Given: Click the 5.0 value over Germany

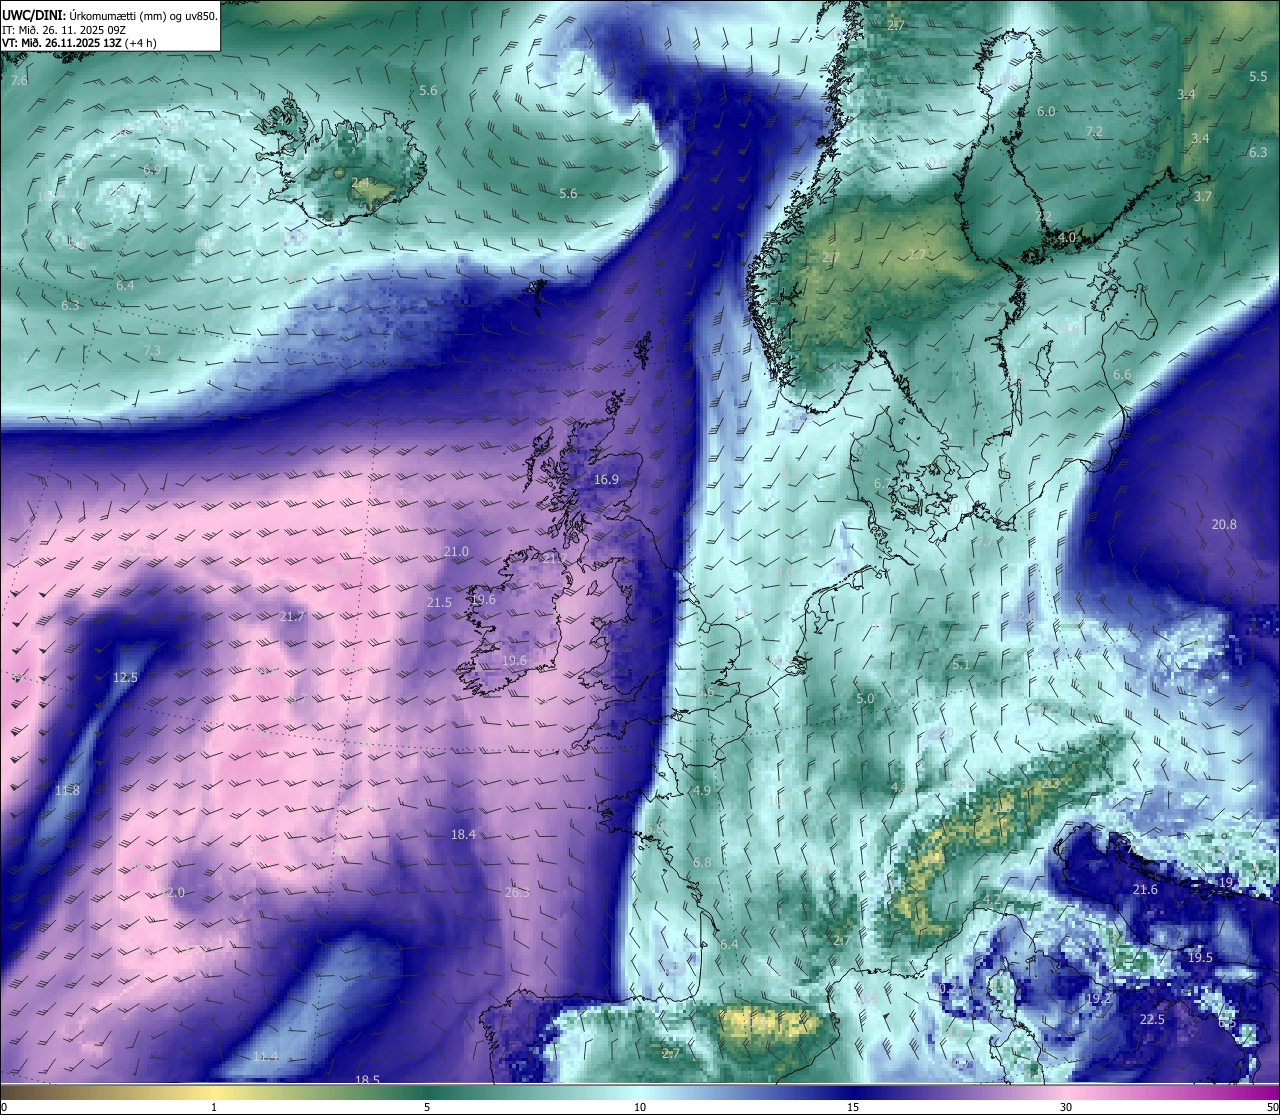Looking at the screenshot, I should 866,699.
